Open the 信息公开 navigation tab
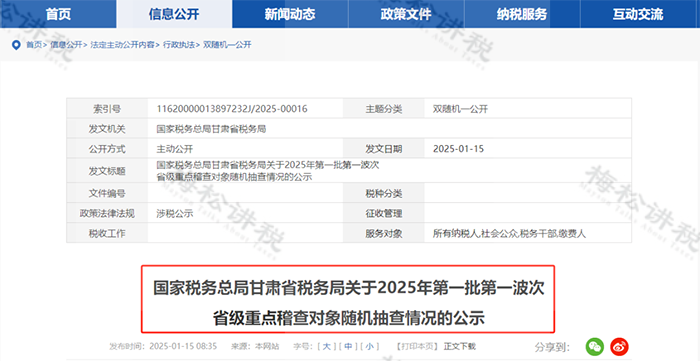 click(174, 14)
